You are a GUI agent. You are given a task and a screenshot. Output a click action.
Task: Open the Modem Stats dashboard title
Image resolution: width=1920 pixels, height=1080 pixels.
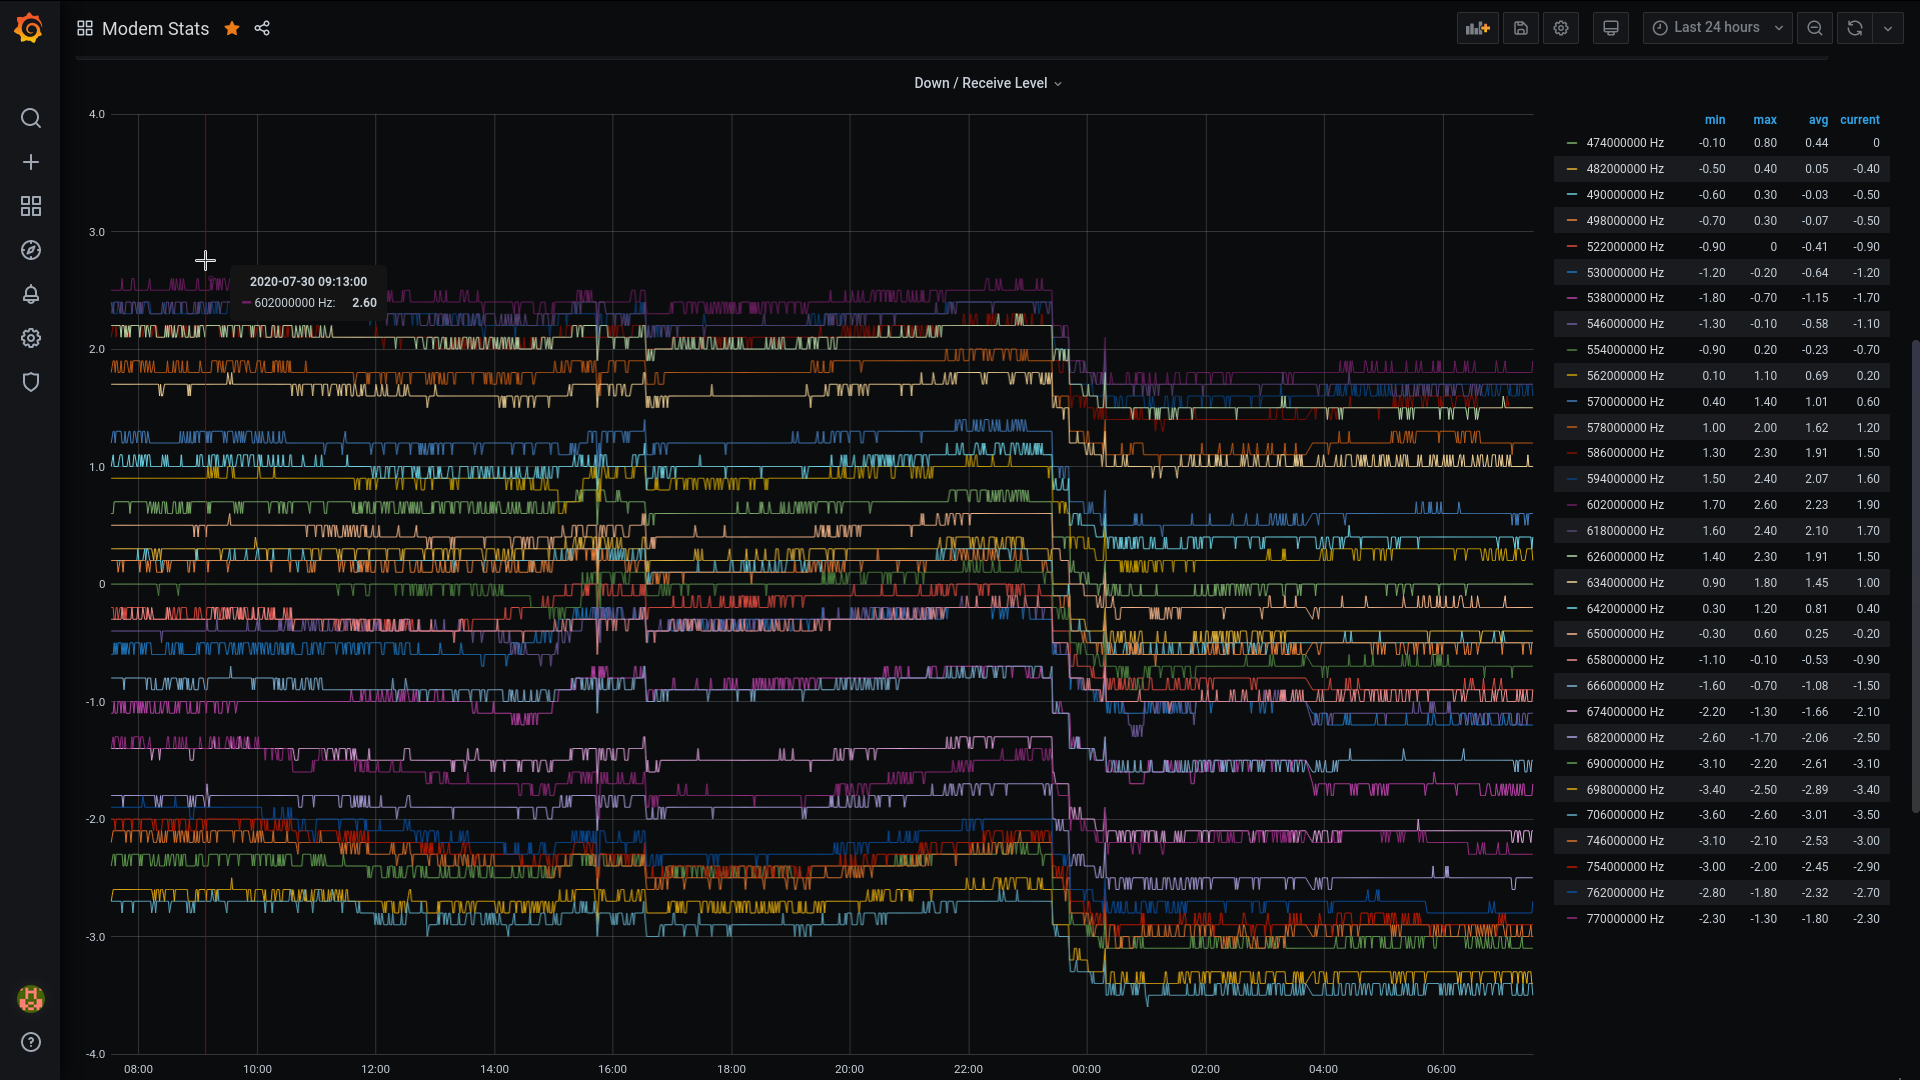tap(155, 28)
